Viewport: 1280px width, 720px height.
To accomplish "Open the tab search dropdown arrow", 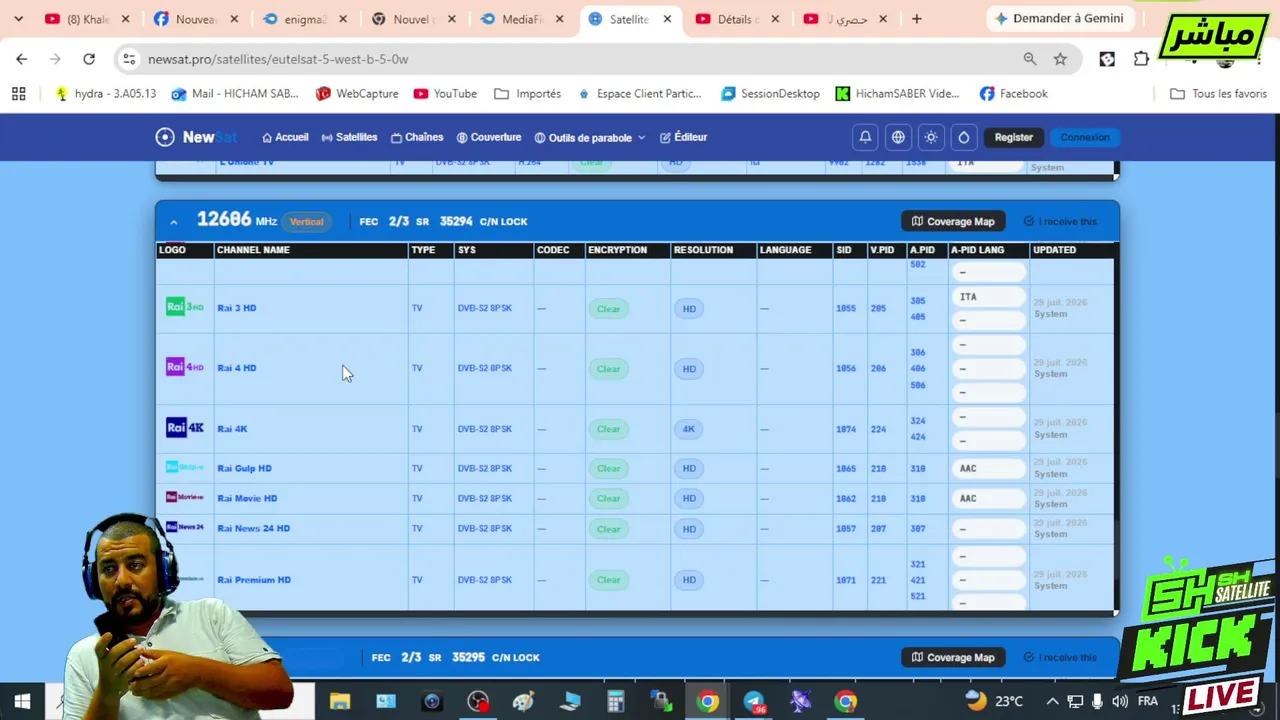I will [x=18, y=19].
